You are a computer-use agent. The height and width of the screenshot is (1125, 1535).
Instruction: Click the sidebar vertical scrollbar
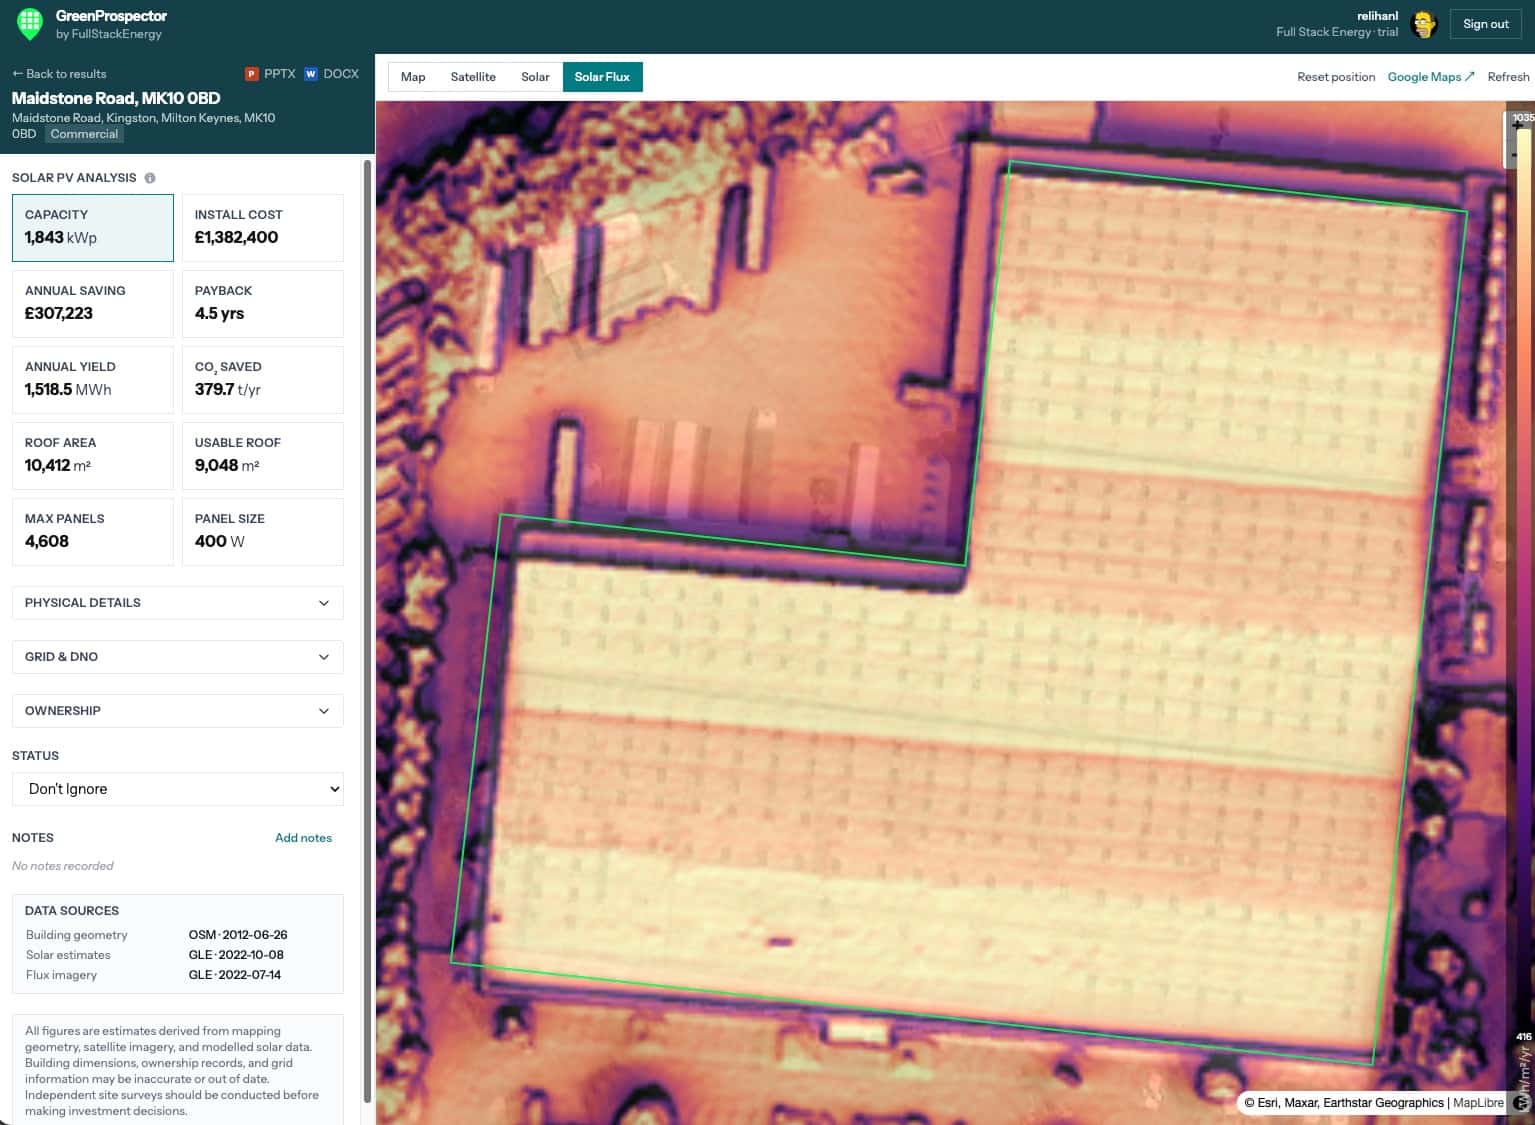[x=367, y=630]
